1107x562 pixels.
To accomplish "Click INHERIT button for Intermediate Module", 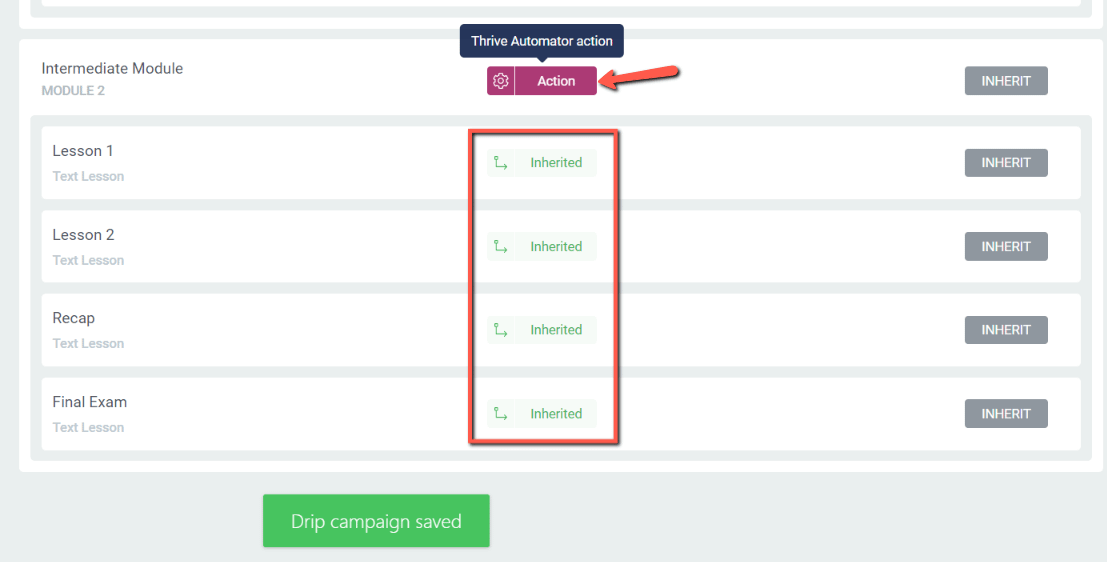I will pyautogui.click(x=1006, y=80).
